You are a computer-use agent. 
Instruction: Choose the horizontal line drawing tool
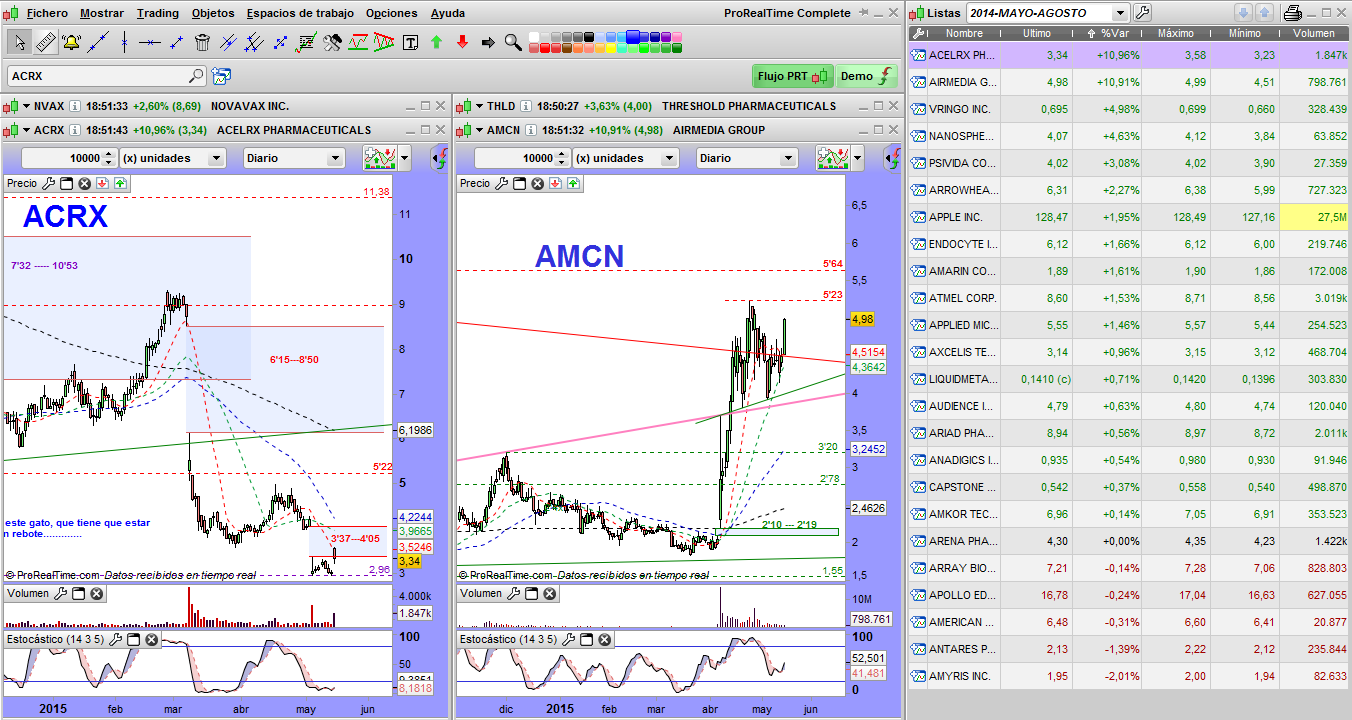tap(150, 42)
